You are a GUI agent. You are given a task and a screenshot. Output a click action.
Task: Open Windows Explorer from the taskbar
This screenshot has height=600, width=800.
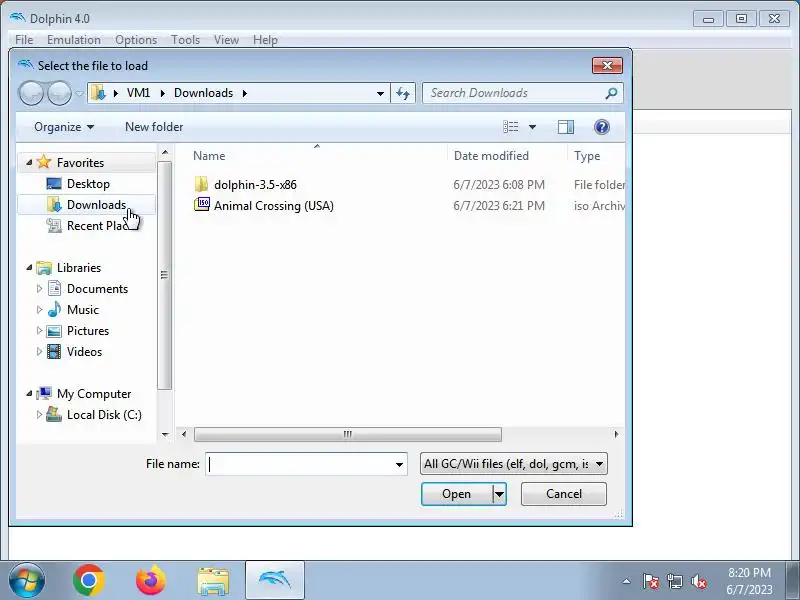point(213,581)
